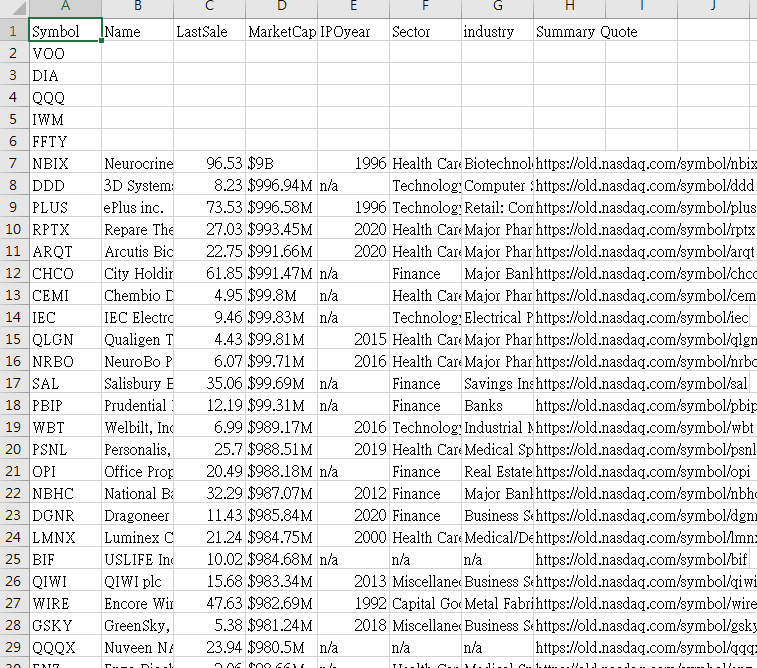The height and width of the screenshot is (668, 757).
Task: Open the nbix nasdaq link
Action: [x=646, y=164]
